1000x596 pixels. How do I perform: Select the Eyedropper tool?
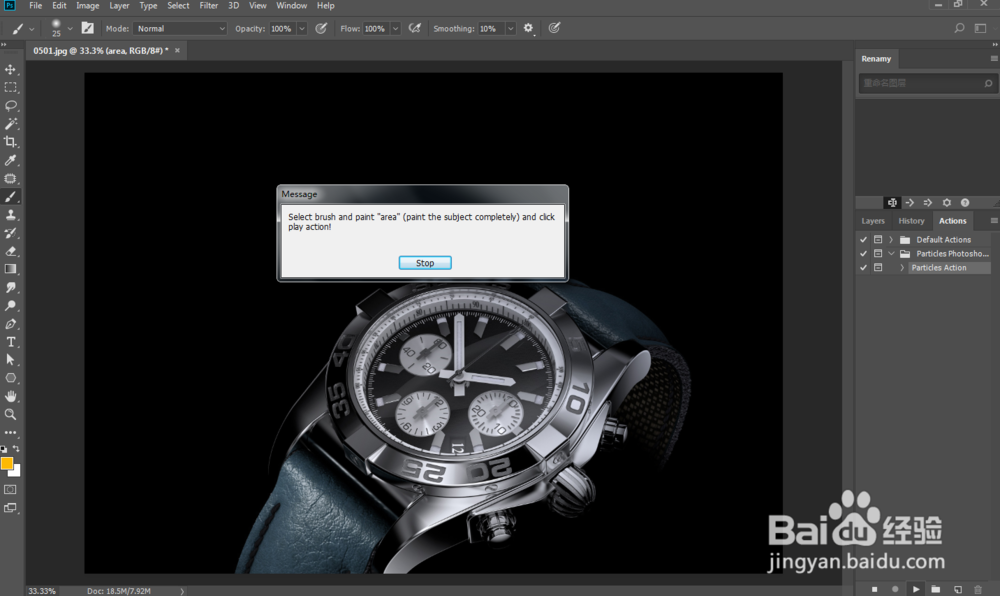tap(10, 160)
